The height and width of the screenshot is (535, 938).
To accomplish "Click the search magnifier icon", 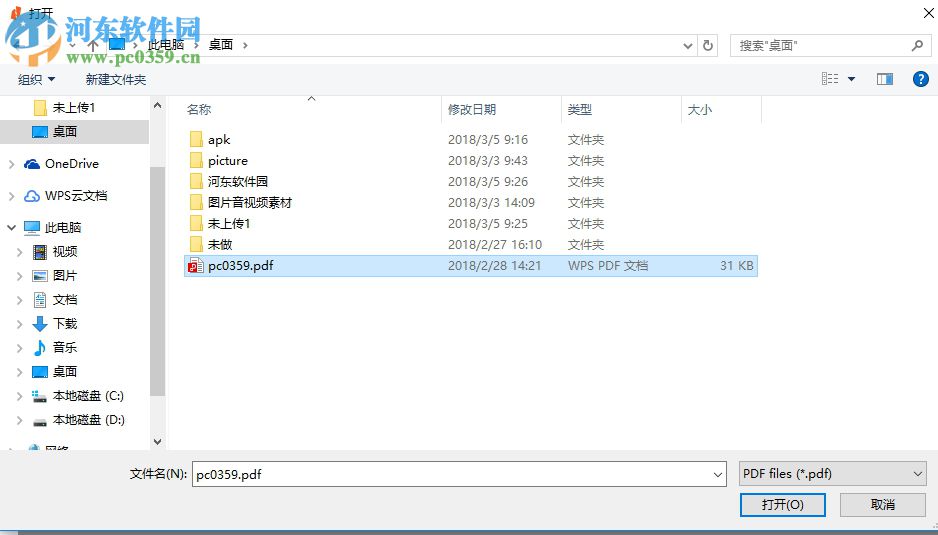I will coord(917,45).
